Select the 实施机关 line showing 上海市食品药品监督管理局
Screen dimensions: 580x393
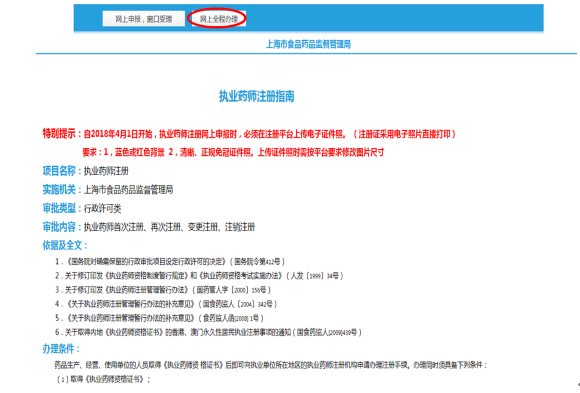(x=108, y=189)
